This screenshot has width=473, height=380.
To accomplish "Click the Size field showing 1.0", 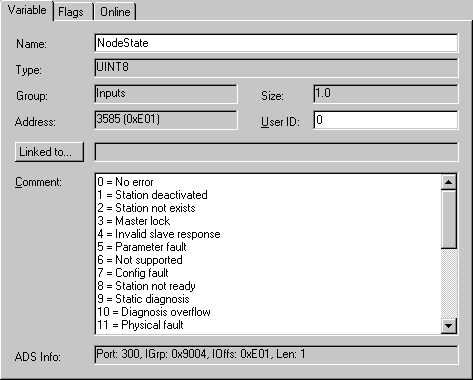I will [386, 94].
